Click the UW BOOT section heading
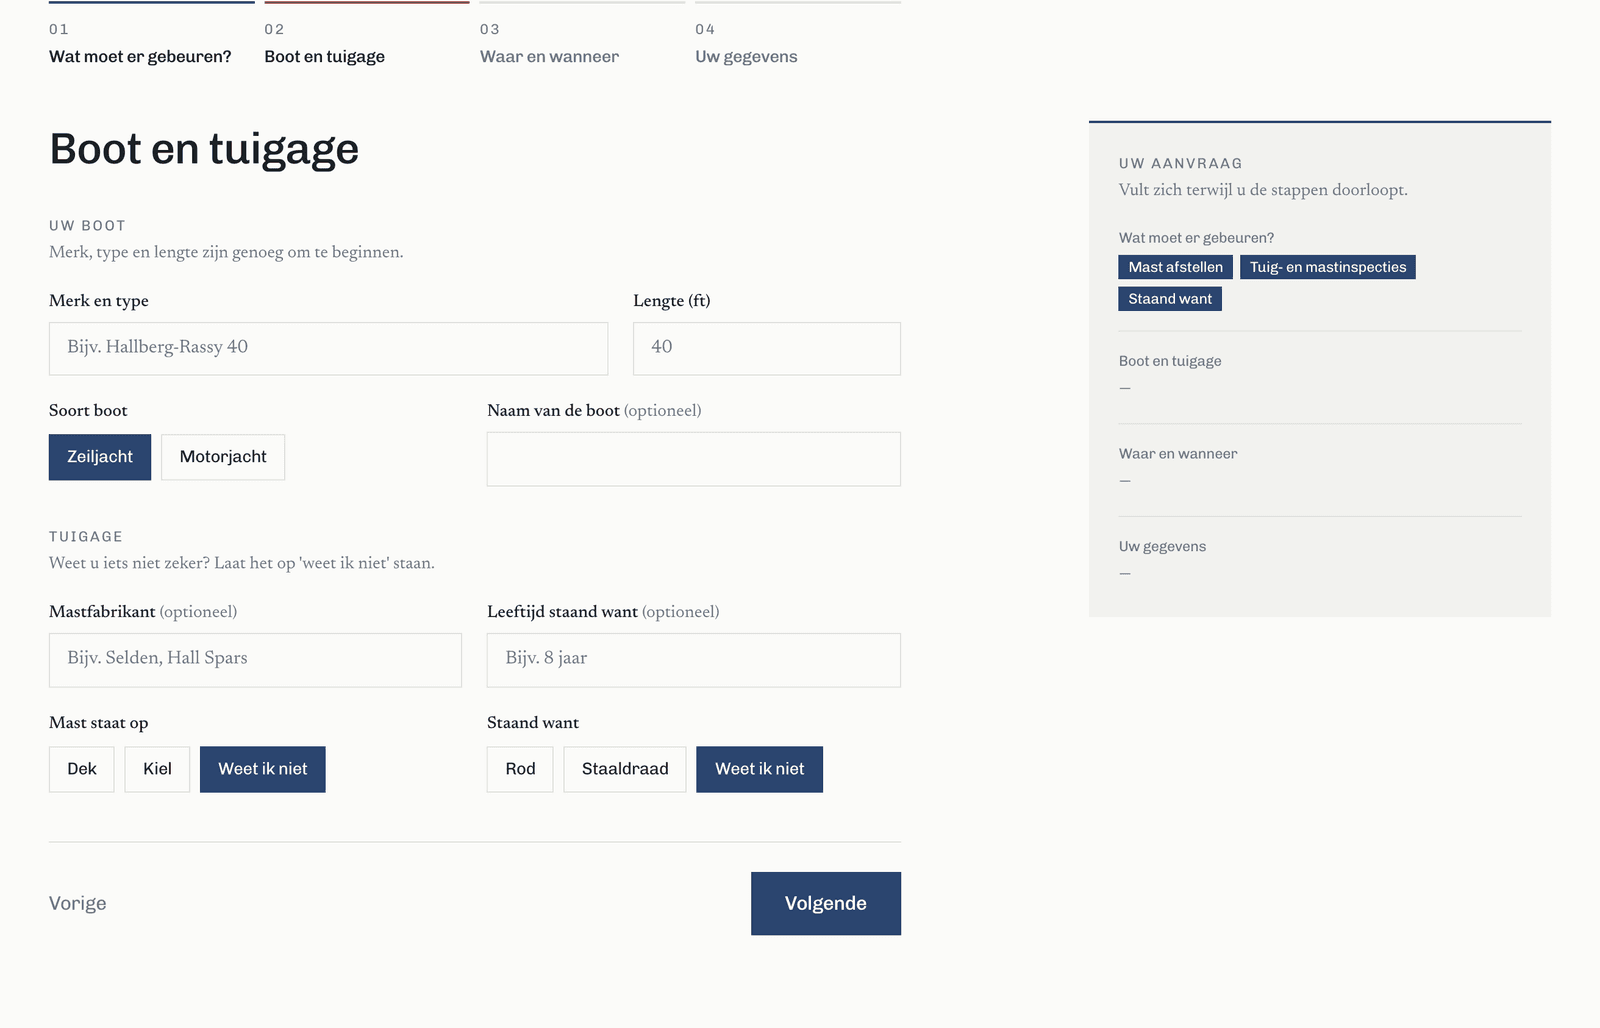This screenshot has height=1028, width=1600. pyautogui.click(x=88, y=226)
